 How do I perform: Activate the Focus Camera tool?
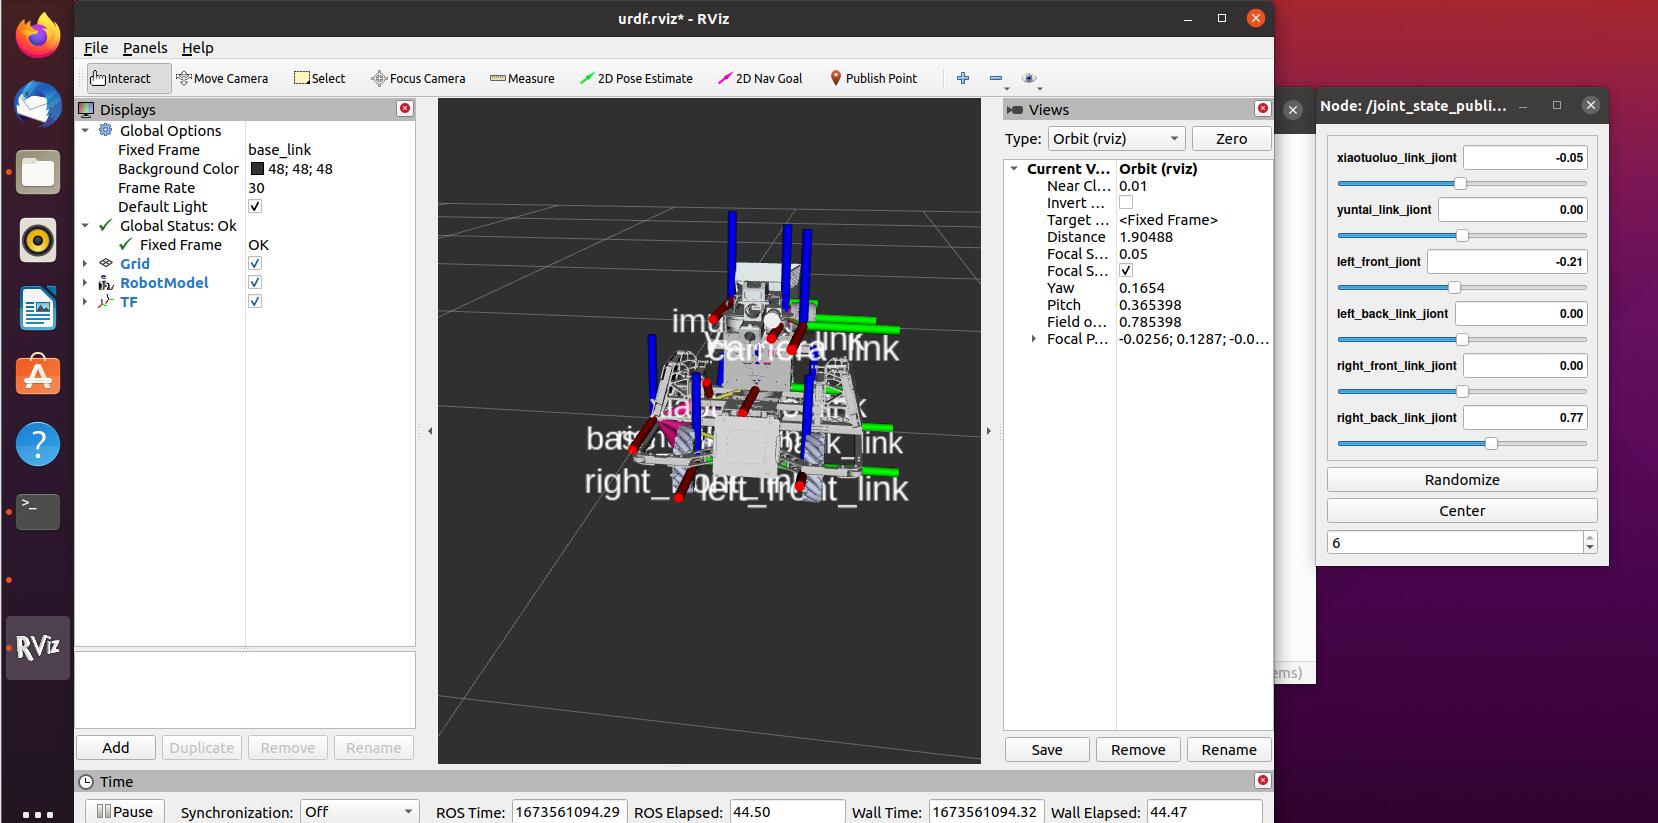point(418,78)
